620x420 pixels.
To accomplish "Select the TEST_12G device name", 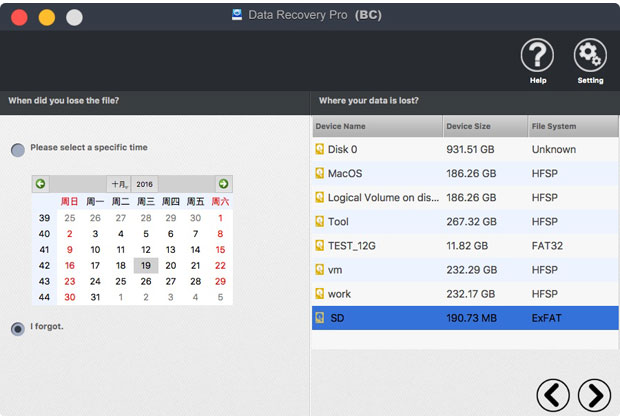I will coord(352,246).
